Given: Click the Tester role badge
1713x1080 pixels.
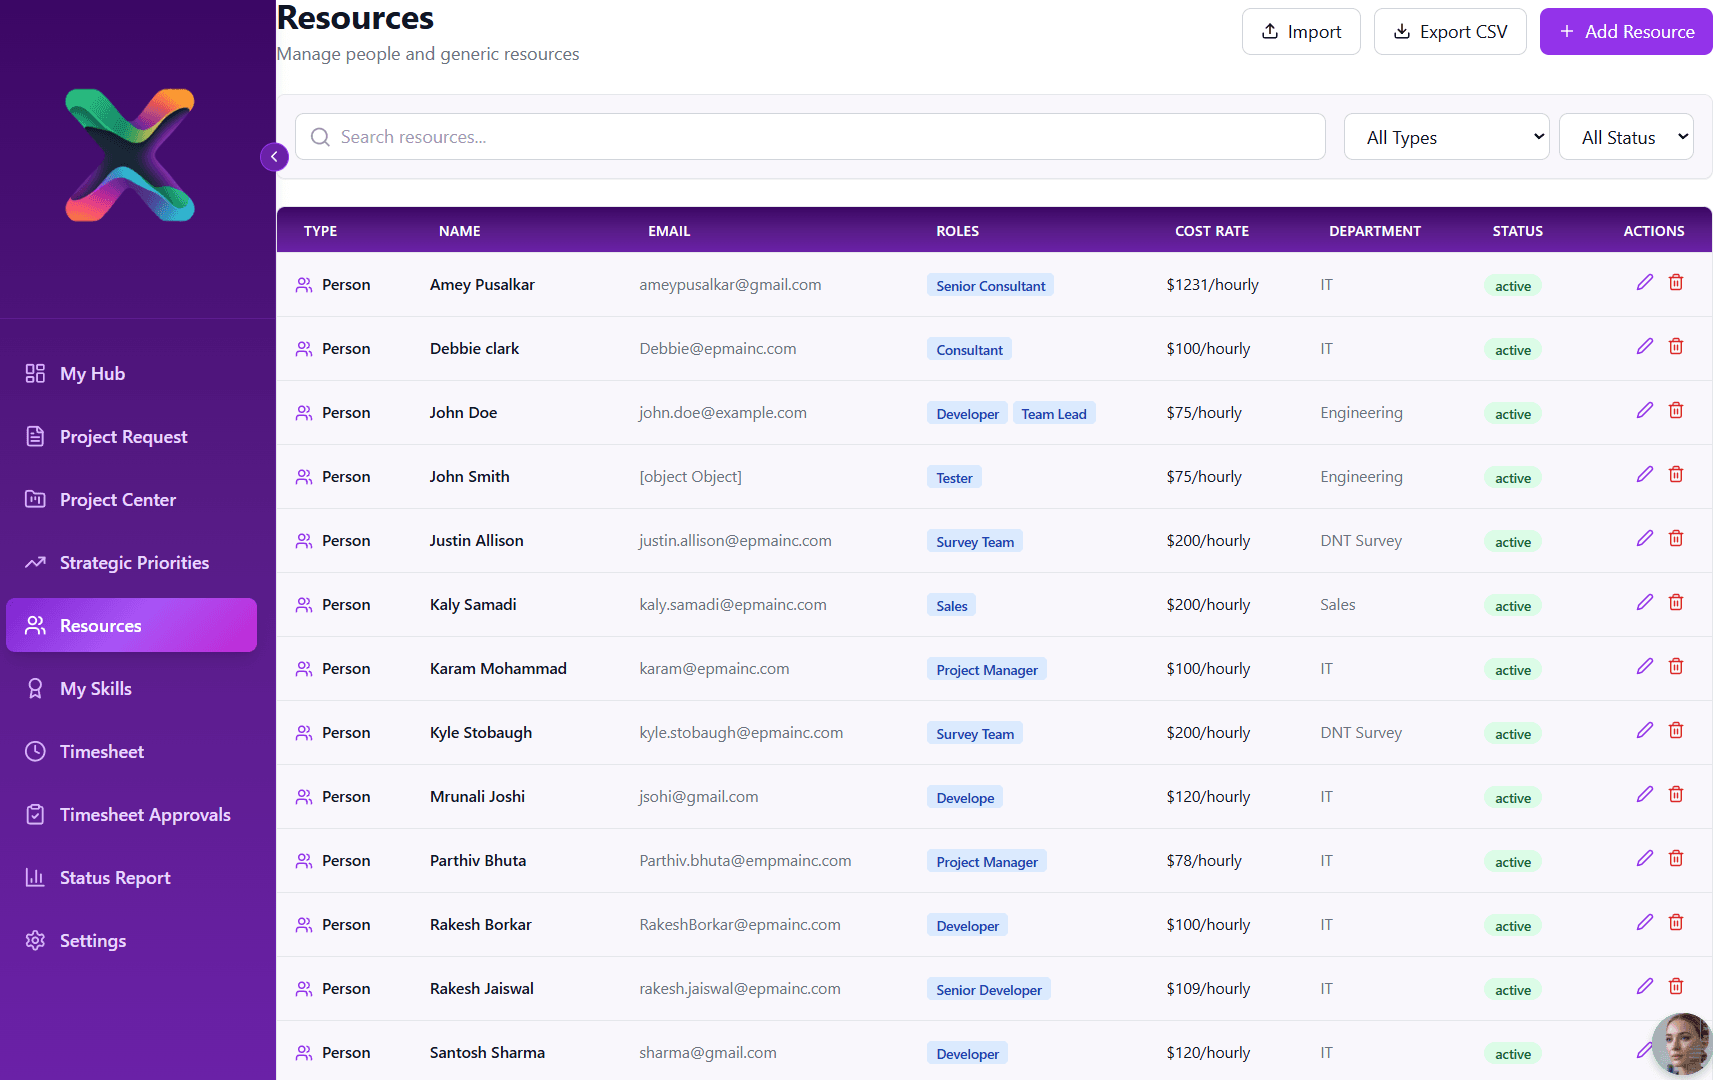Looking at the screenshot, I should pos(954,478).
